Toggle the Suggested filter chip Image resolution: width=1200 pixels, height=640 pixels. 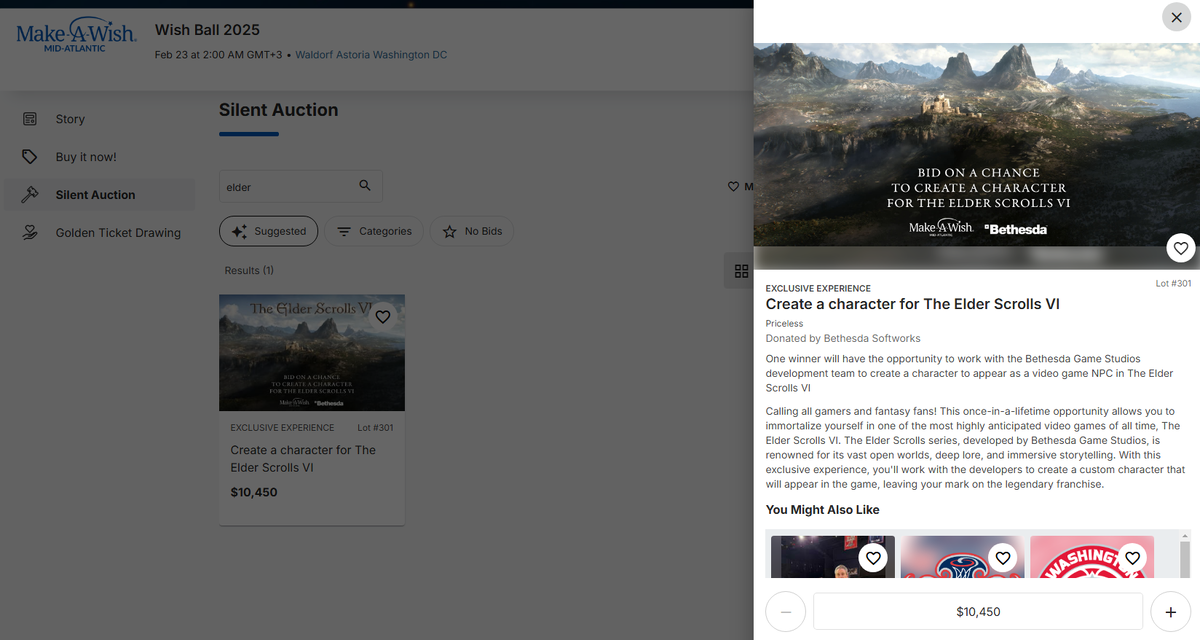pyautogui.click(x=269, y=231)
